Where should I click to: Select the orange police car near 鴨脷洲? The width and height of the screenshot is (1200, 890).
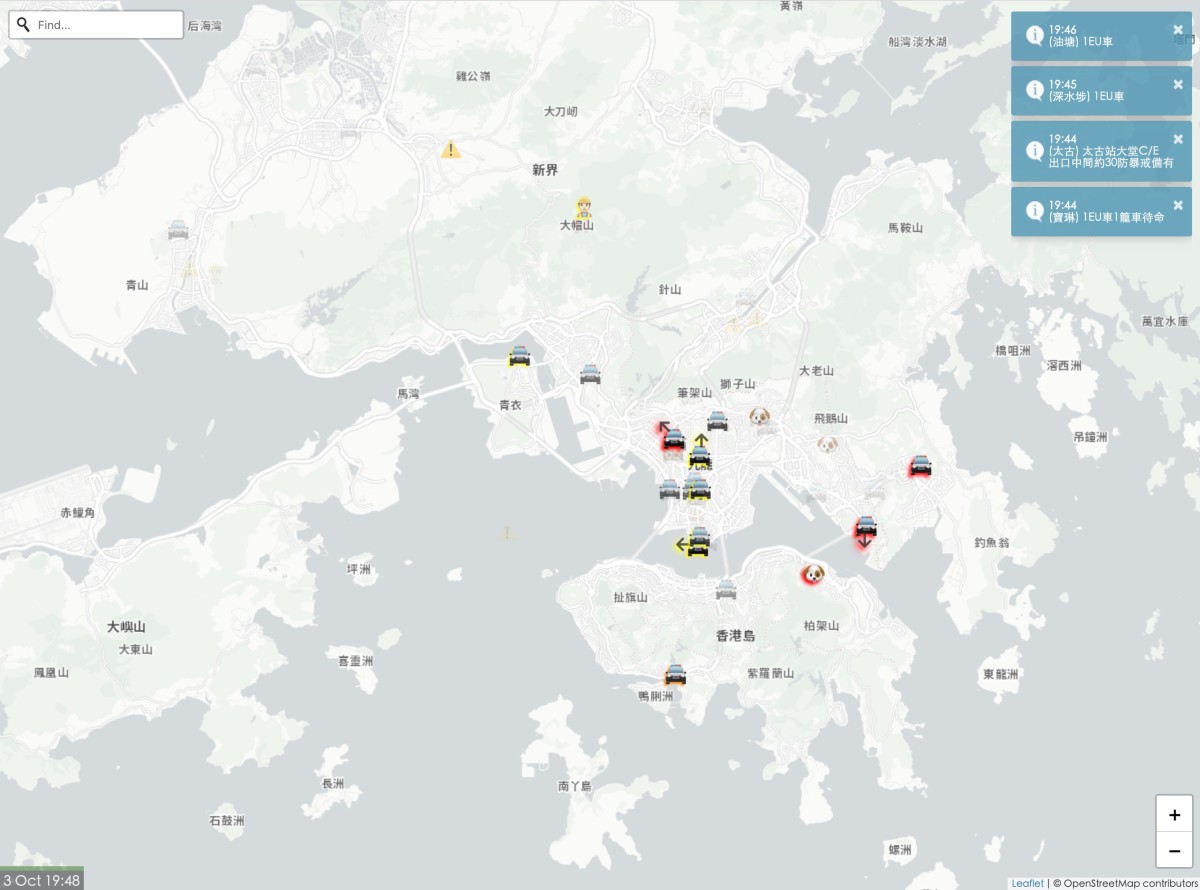pyautogui.click(x=675, y=674)
